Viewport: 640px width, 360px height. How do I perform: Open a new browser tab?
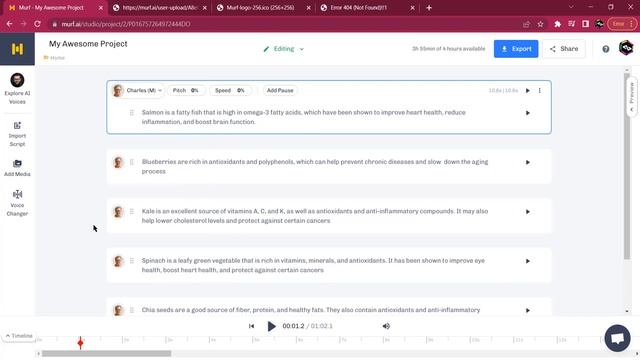pos(429,8)
